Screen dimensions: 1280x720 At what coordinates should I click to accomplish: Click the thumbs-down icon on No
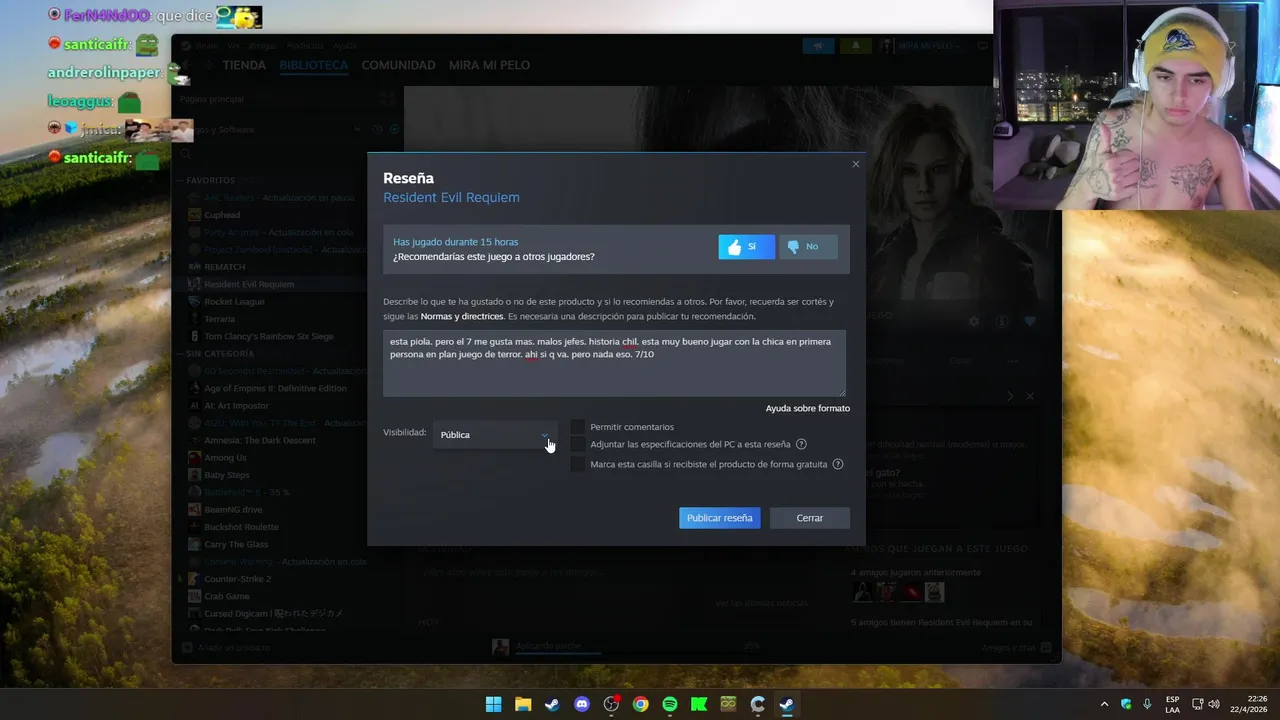pyautogui.click(x=794, y=247)
